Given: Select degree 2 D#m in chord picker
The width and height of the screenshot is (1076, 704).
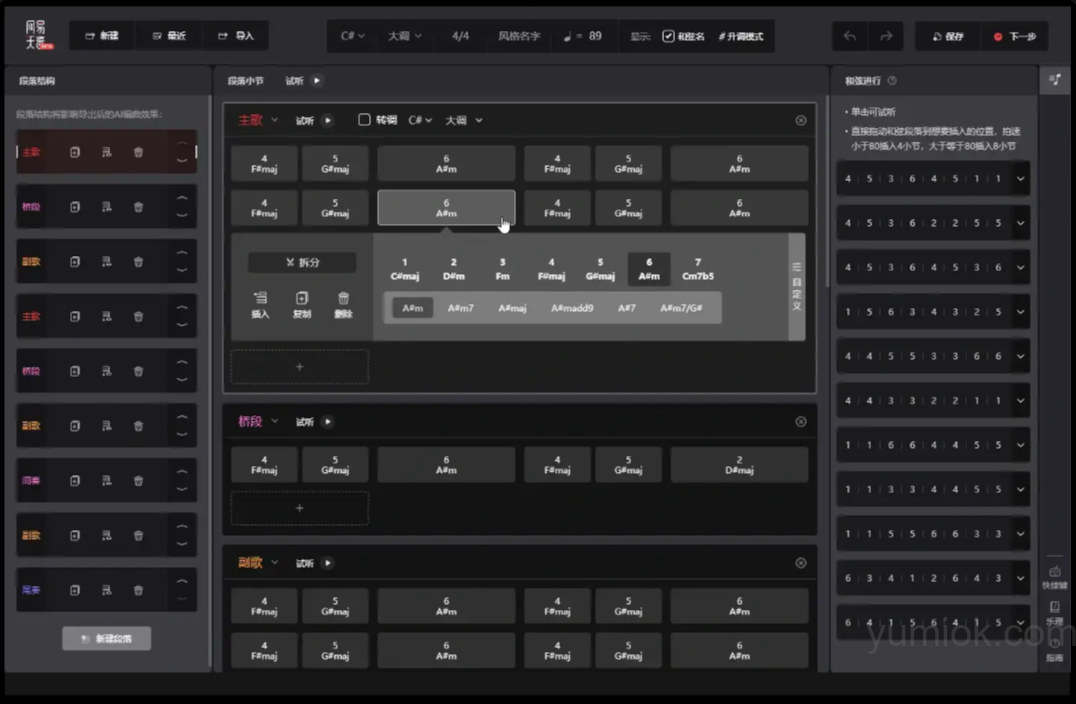Looking at the screenshot, I should click(454, 269).
